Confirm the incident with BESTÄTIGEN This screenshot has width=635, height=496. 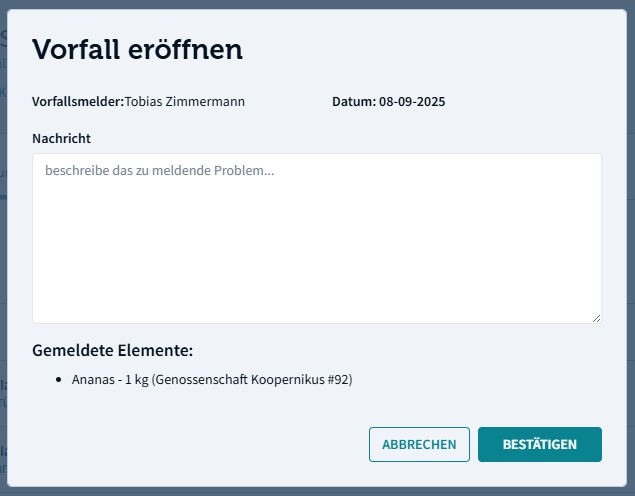click(x=539, y=445)
